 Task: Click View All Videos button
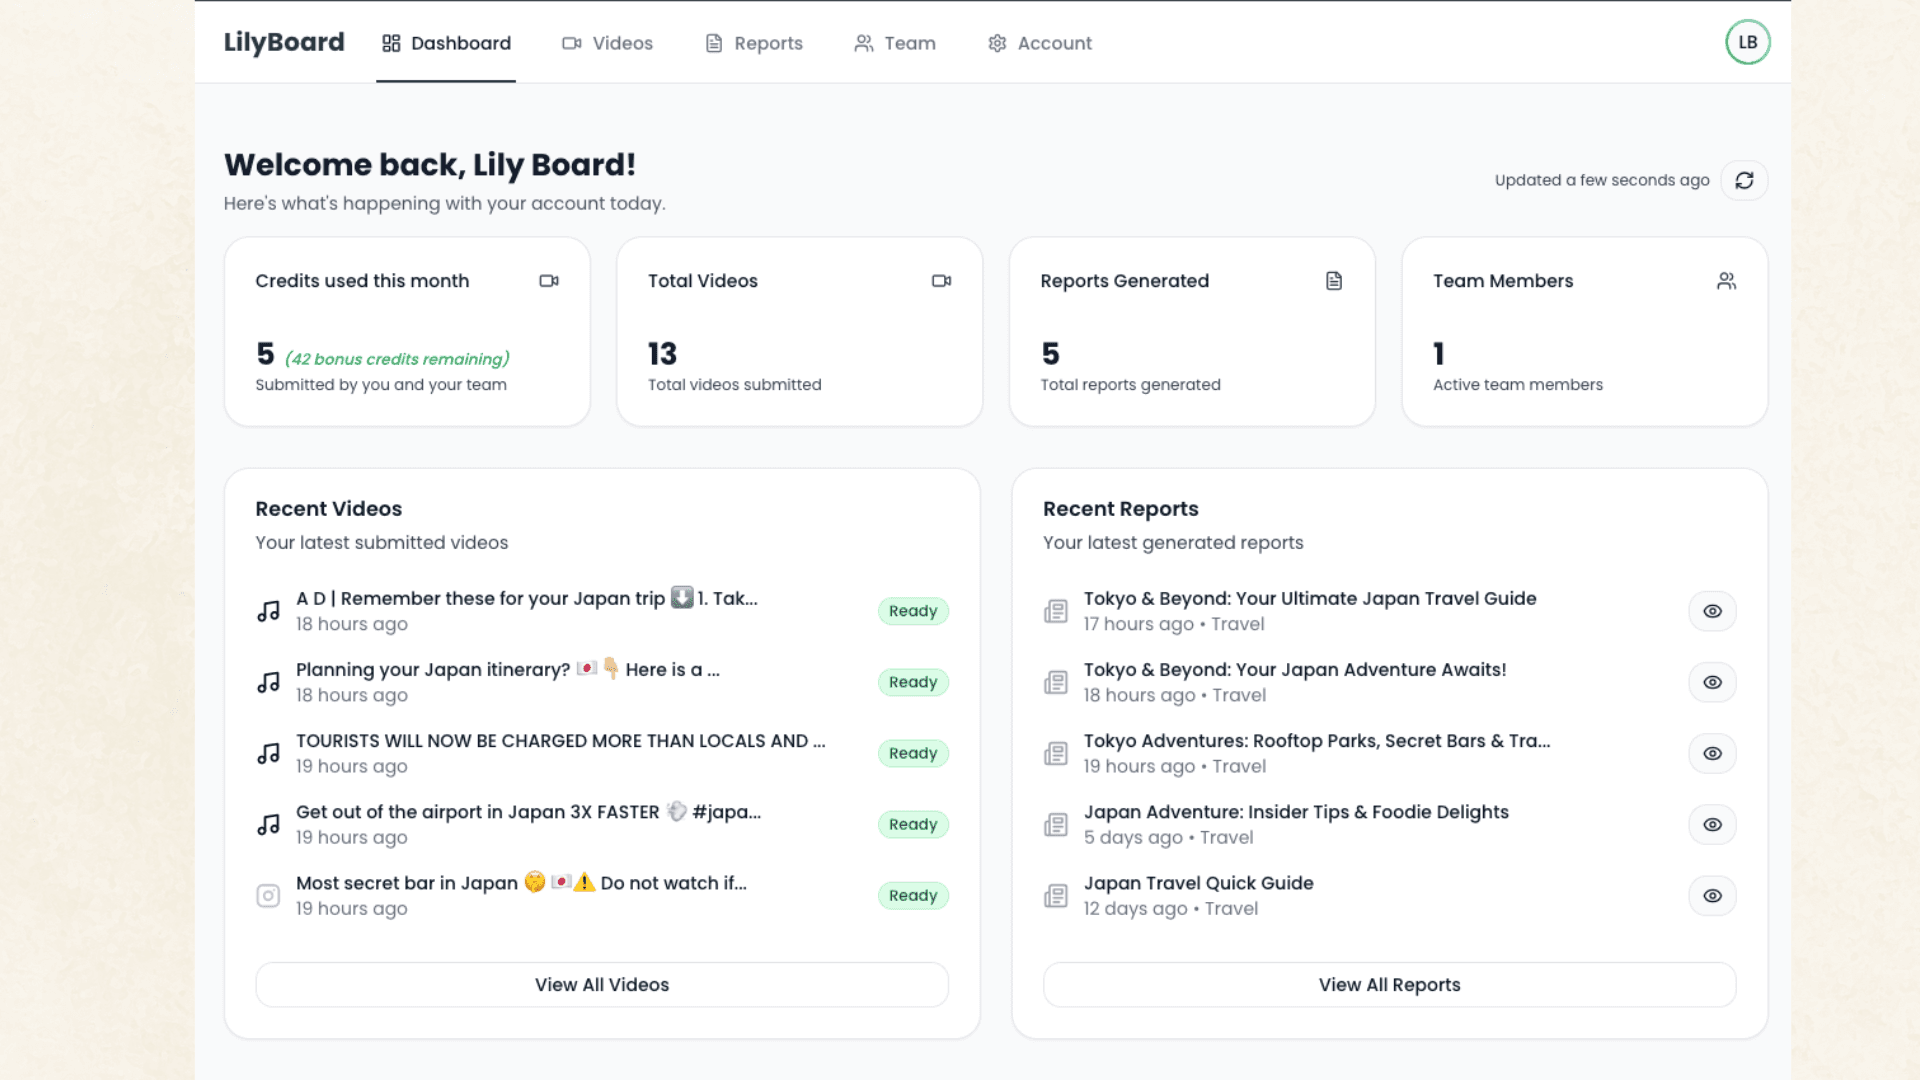[602, 984]
